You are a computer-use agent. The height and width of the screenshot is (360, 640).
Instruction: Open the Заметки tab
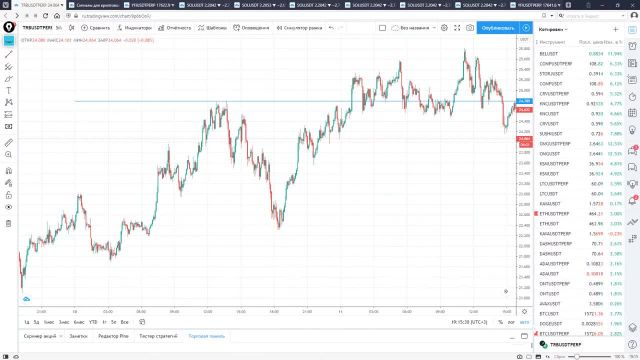(x=78, y=336)
